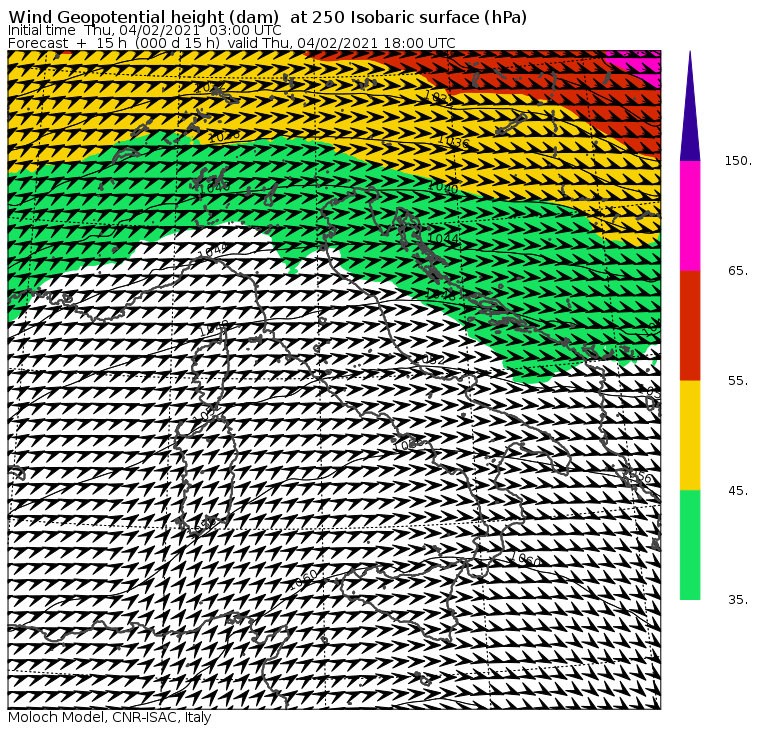Click the "Moloch Model, CNR-ISAC, Italy" credit text
Viewport: 760px width, 731px height.
[110, 717]
